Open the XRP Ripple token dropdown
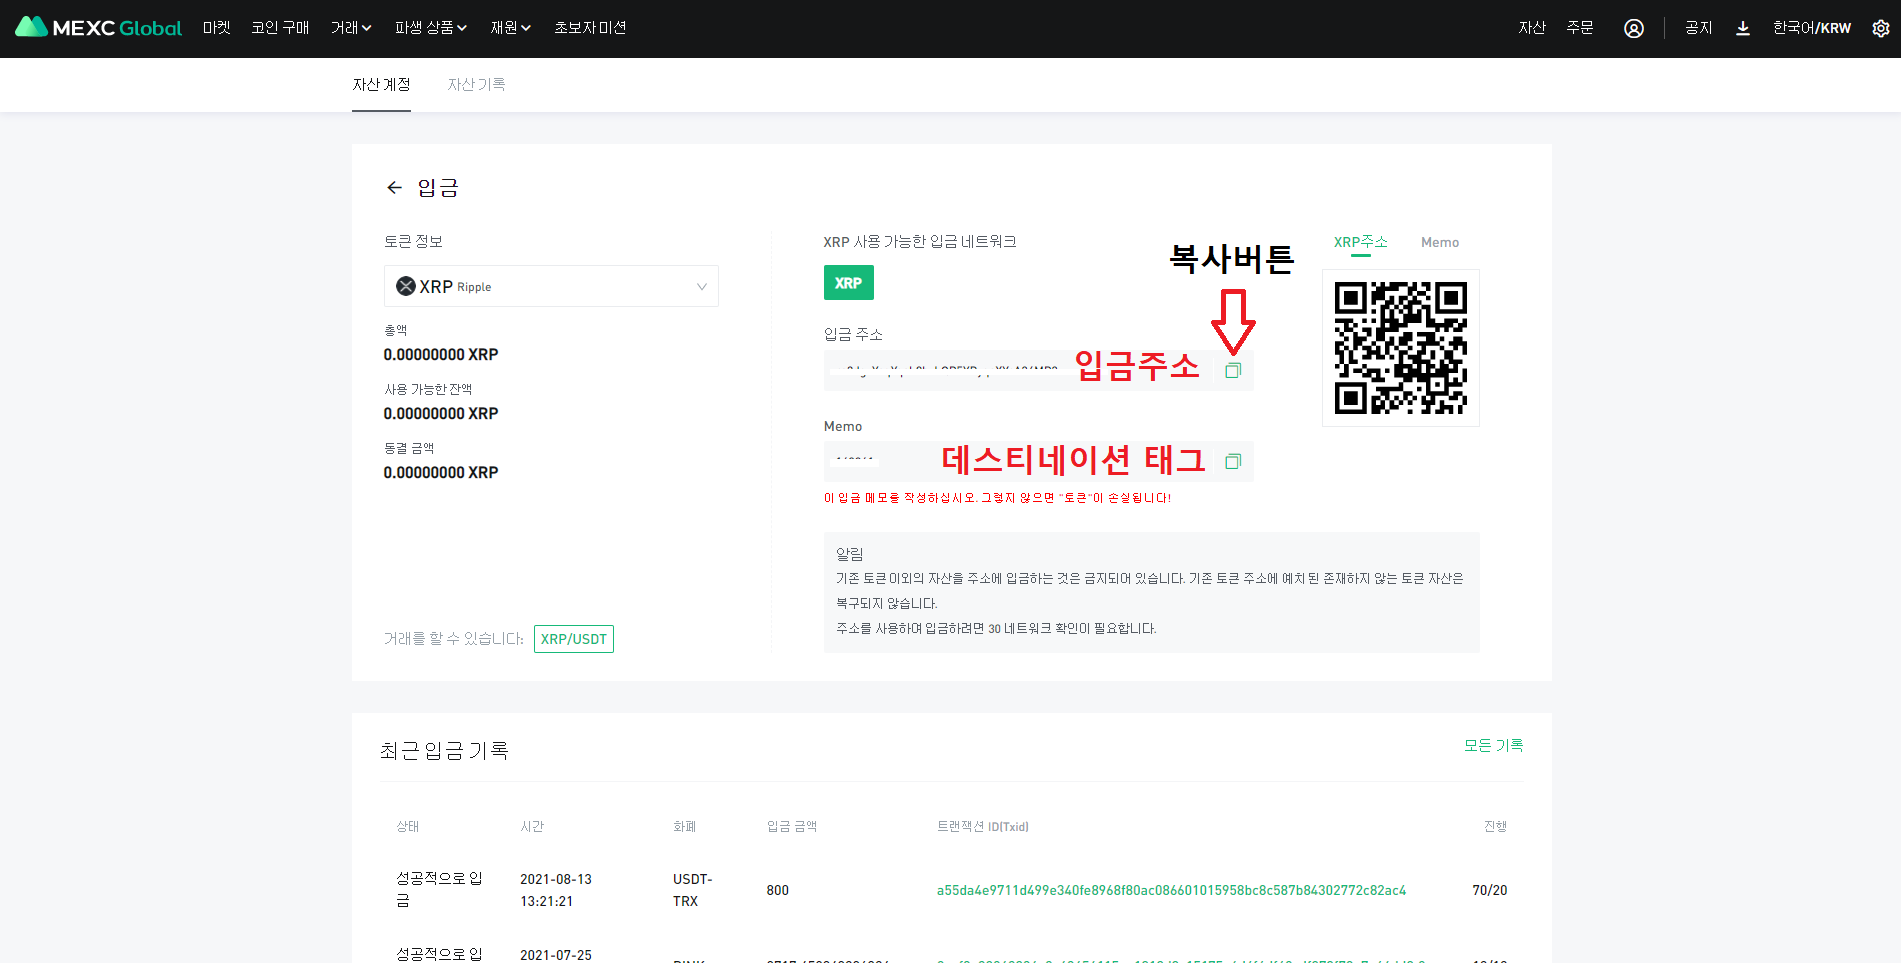This screenshot has height=963, width=1901. click(x=551, y=286)
